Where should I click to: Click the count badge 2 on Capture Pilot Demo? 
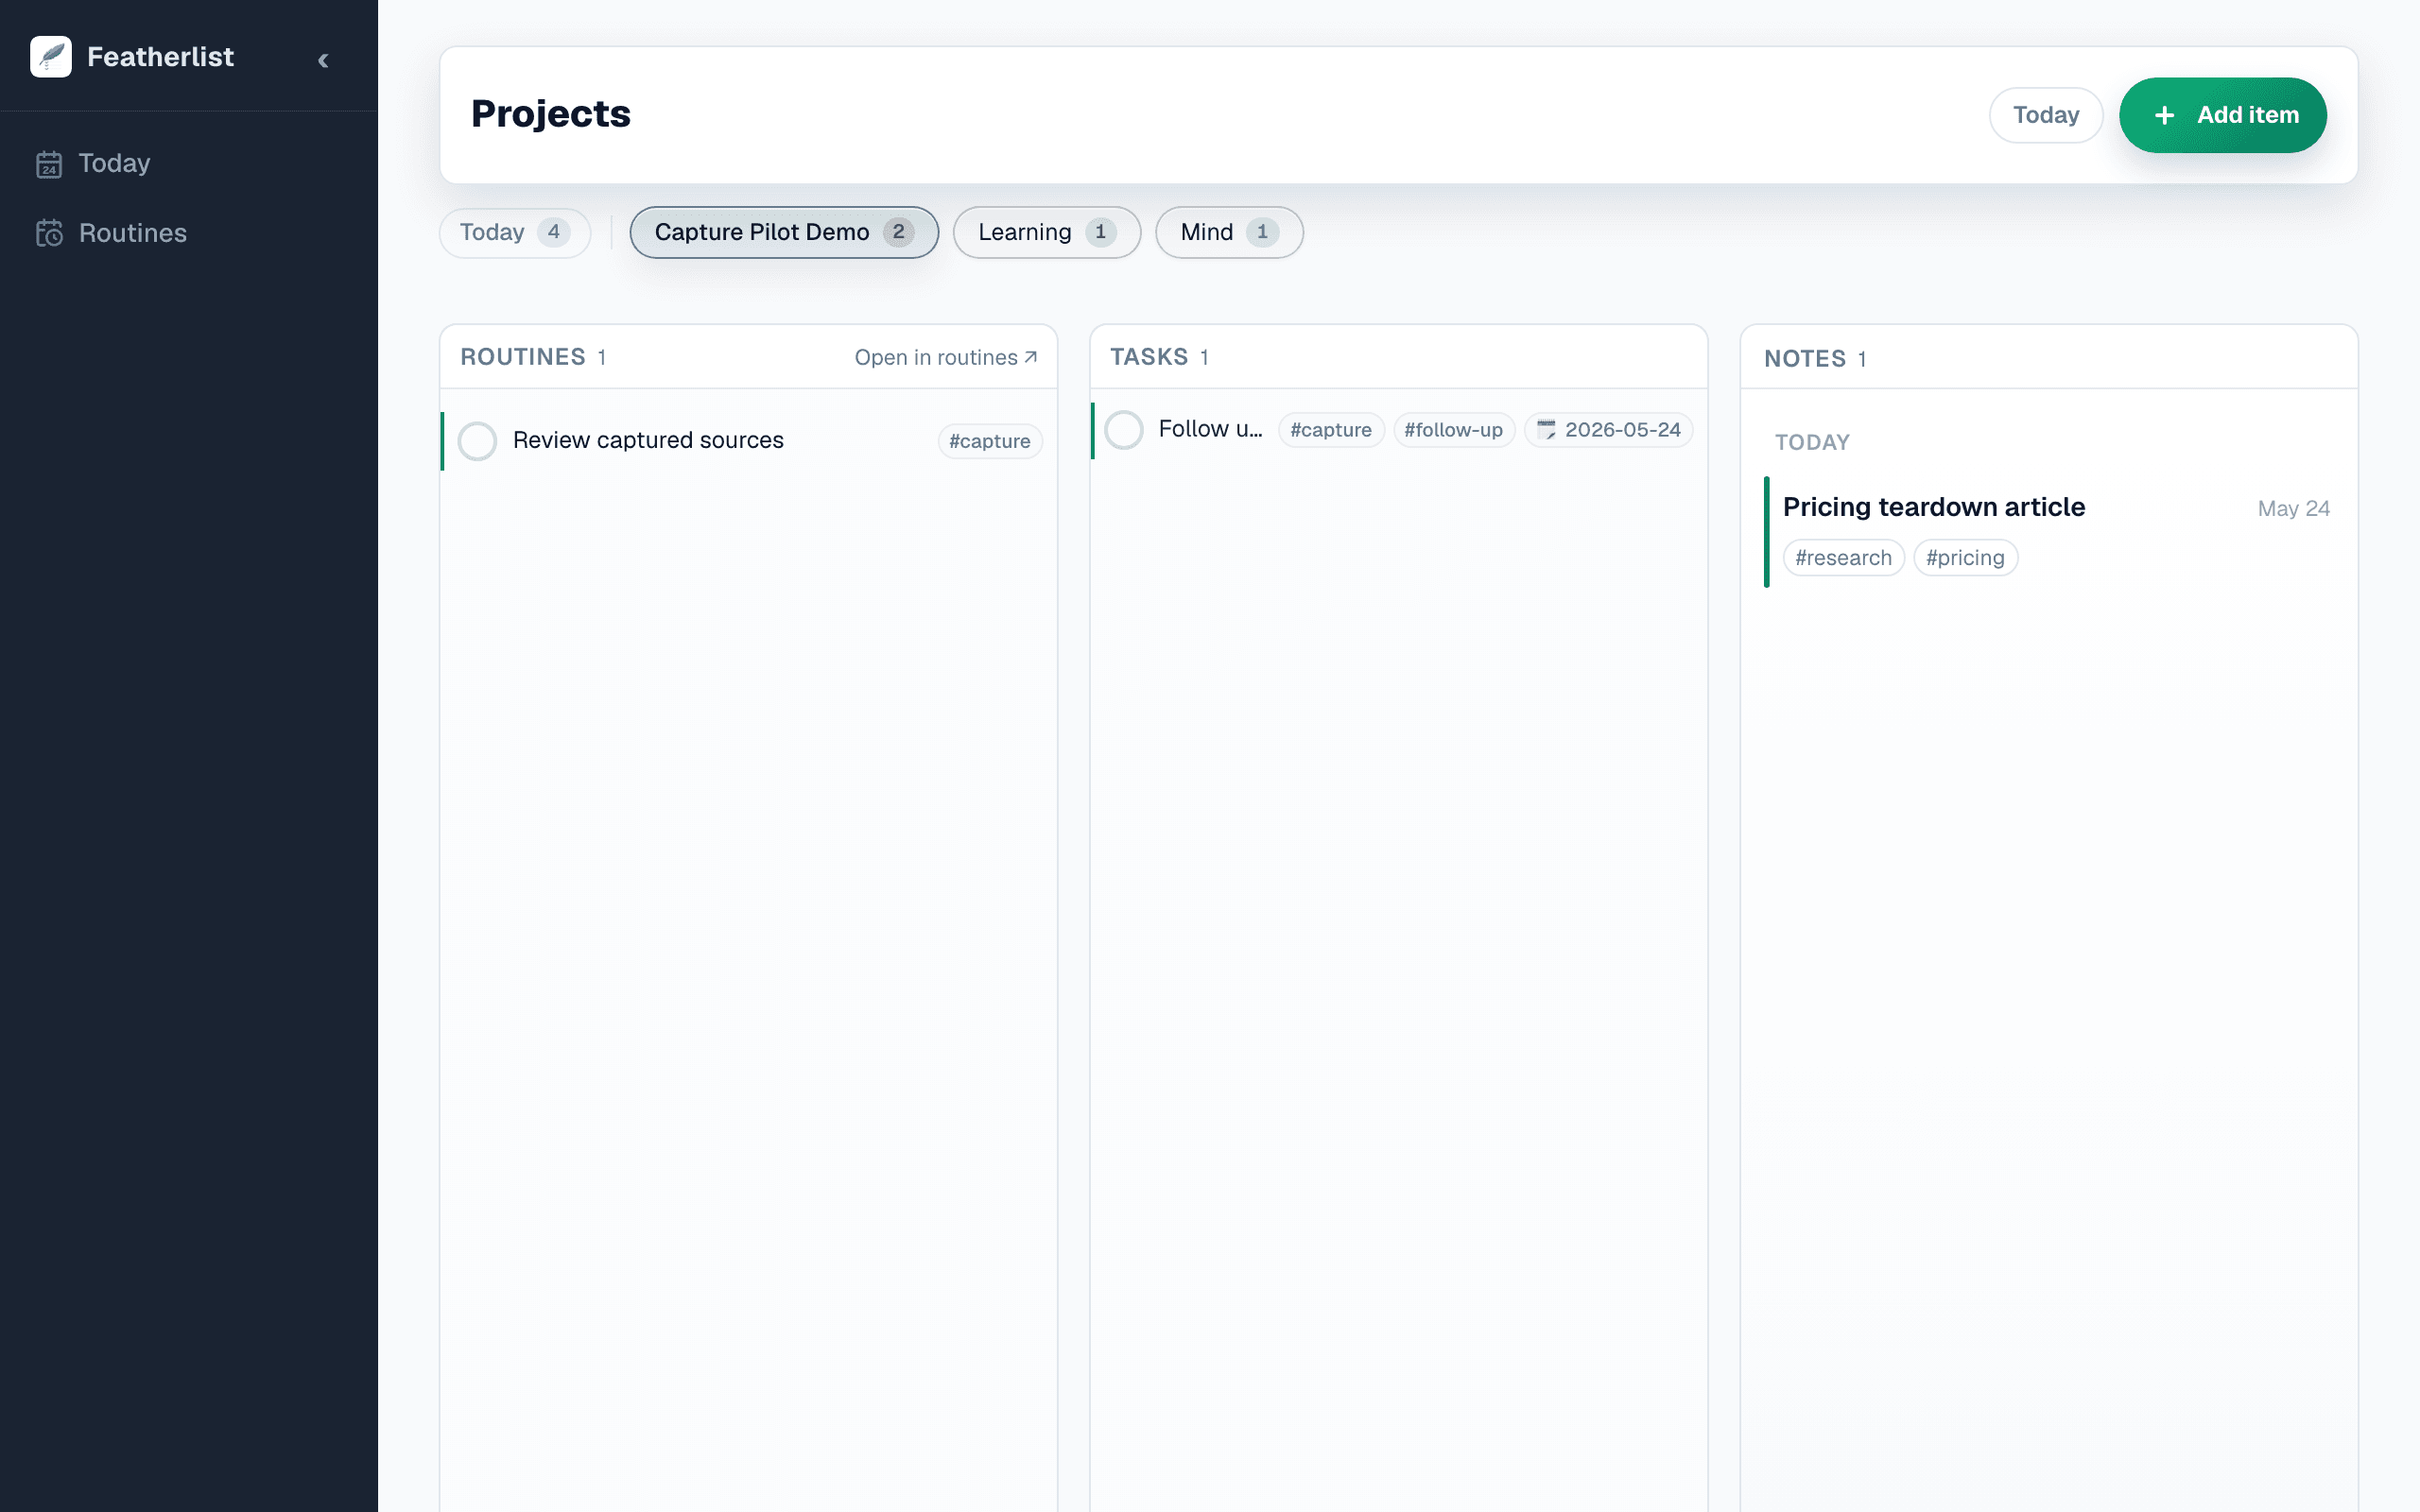point(898,232)
